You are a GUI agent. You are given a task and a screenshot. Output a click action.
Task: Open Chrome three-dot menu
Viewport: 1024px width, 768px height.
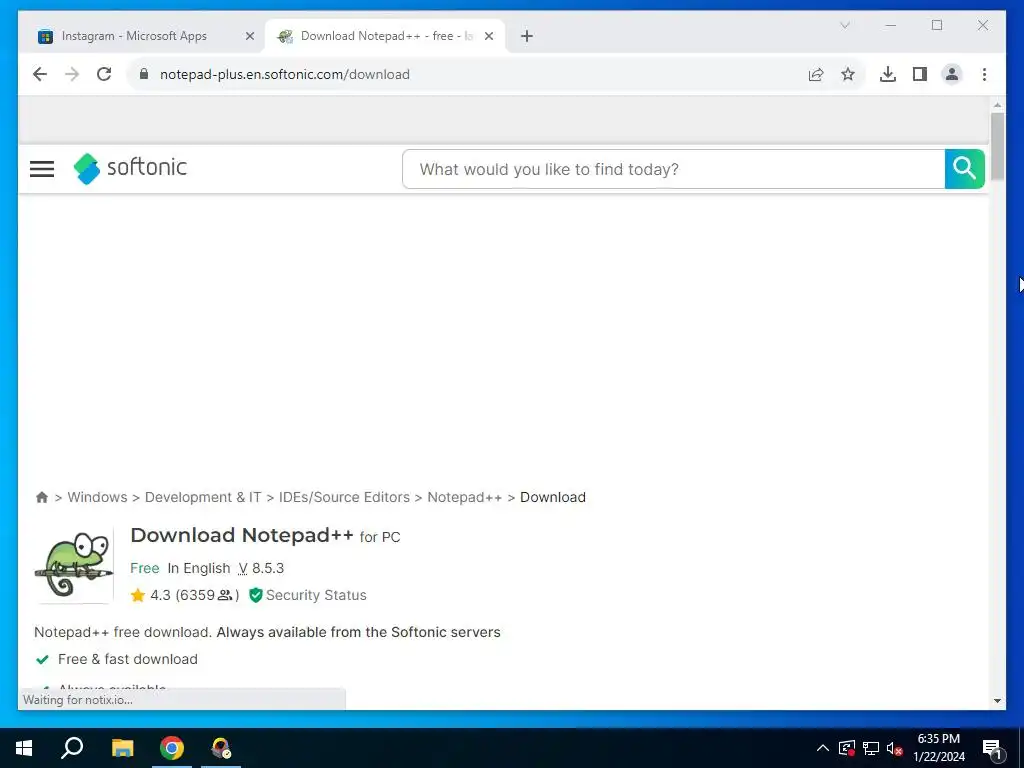coord(984,74)
